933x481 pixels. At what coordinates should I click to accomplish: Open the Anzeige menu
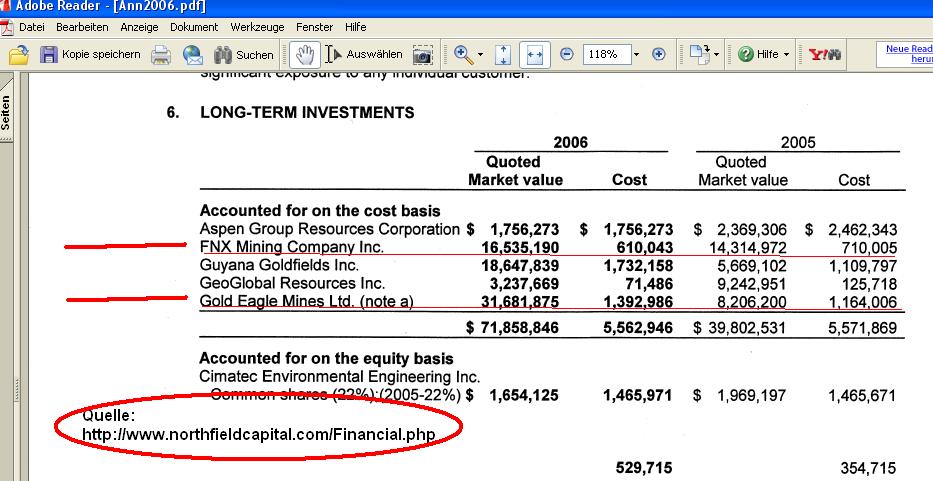(139, 27)
